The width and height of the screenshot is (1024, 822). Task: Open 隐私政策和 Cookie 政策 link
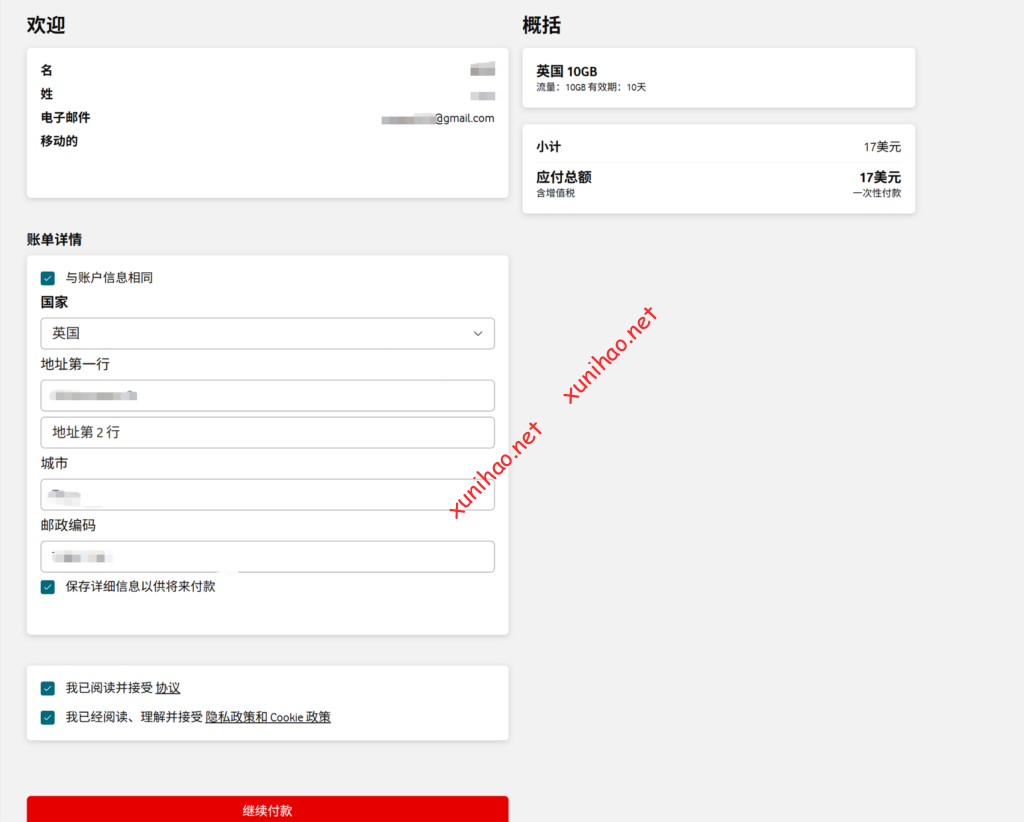(268, 717)
